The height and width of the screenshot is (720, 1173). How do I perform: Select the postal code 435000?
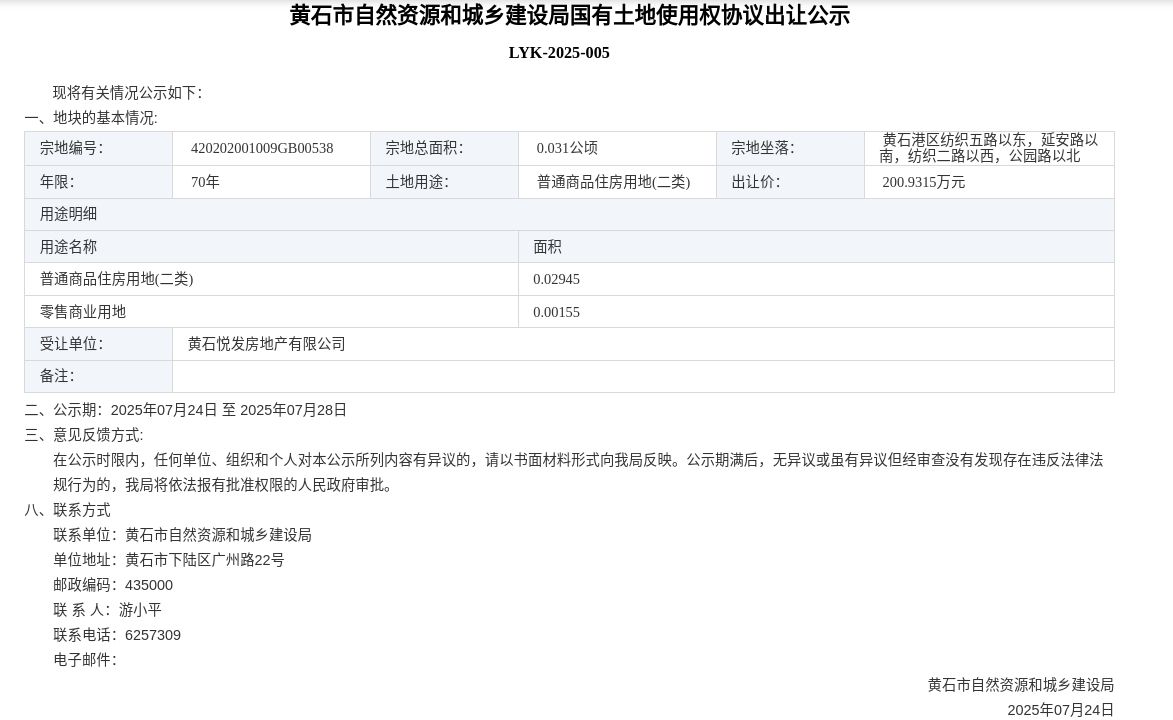[149, 585]
